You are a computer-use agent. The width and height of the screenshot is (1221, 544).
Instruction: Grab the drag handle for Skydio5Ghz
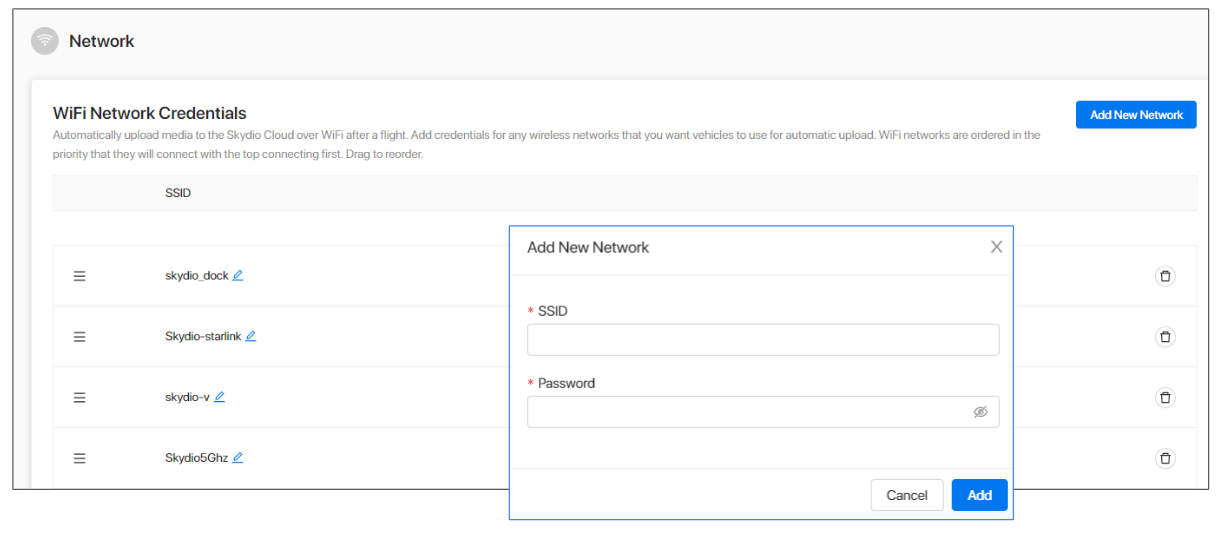pos(79,458)
